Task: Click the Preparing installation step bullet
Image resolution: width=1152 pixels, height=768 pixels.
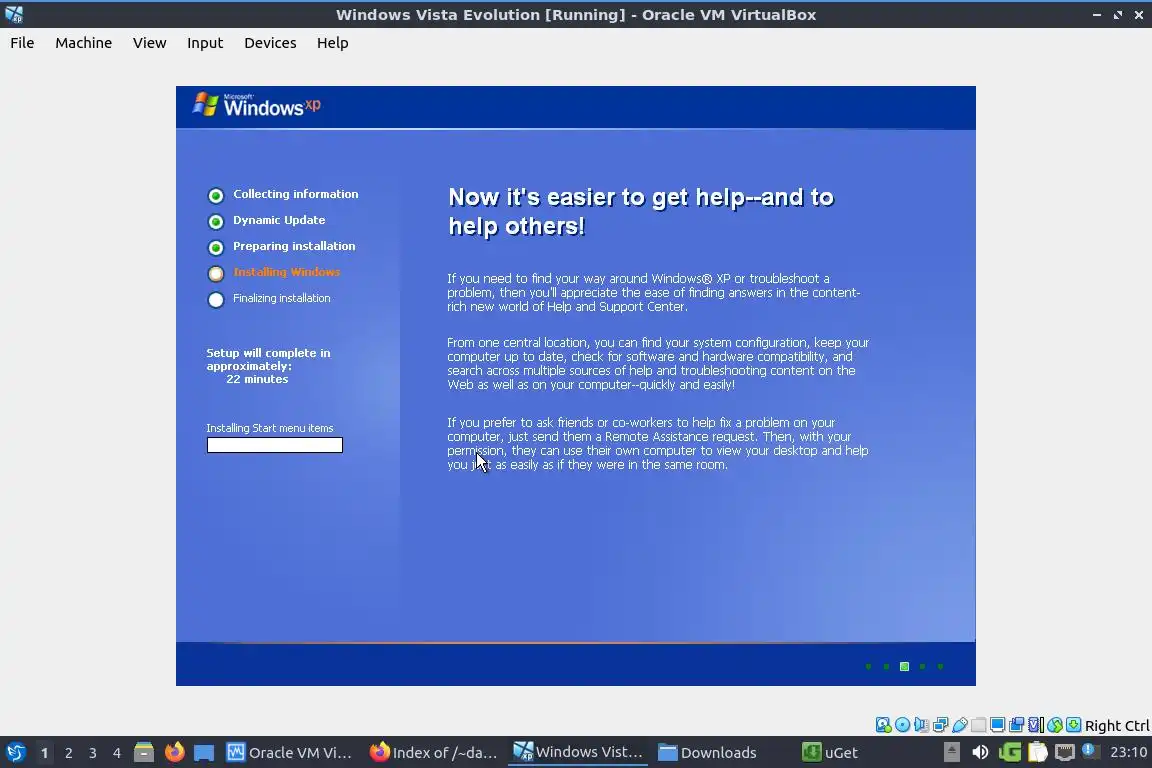Action: click(215, 248)
